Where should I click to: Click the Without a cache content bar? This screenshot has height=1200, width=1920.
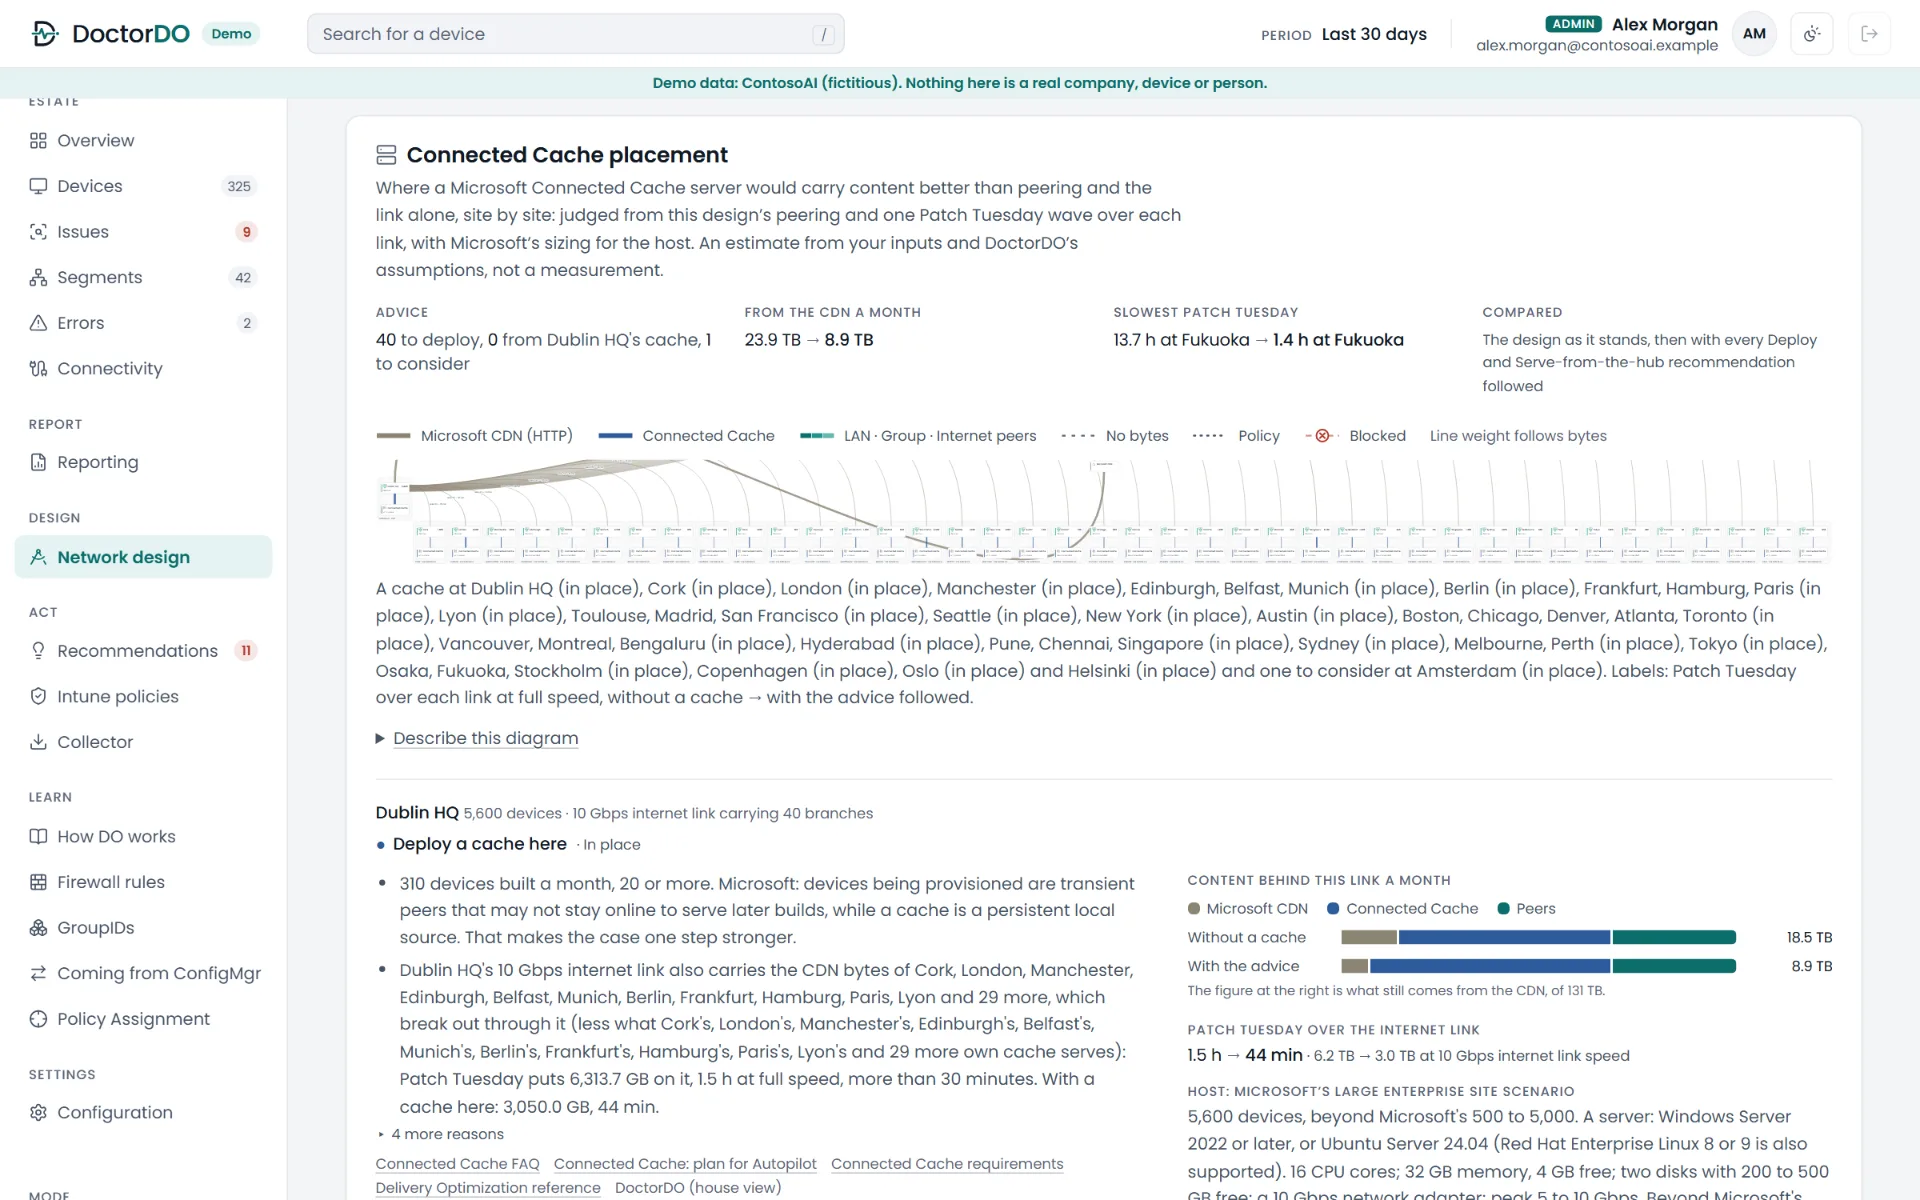coord(1538,937)
